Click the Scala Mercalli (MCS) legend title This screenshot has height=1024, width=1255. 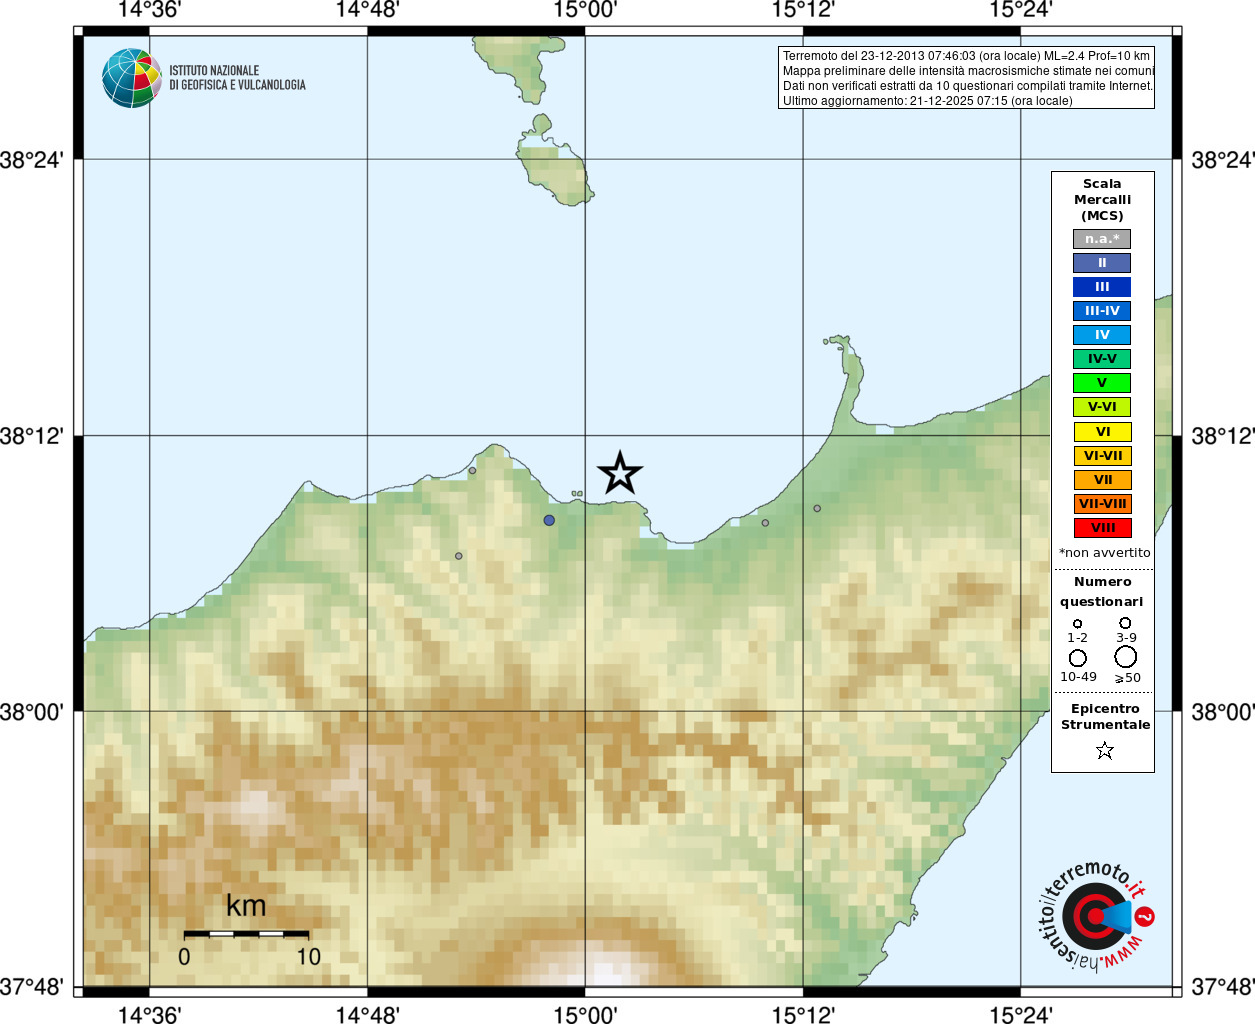tap(1102, 200)
